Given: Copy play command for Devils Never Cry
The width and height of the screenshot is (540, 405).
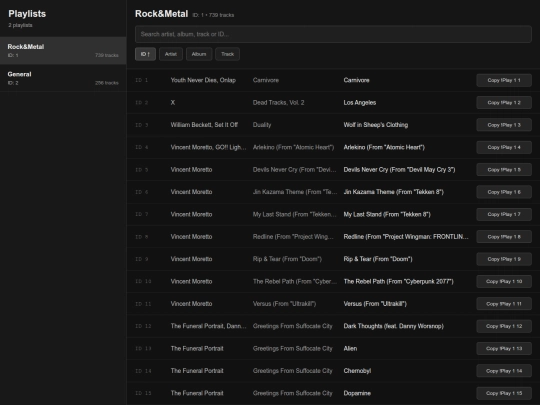Looking at the screenshot, I should pos(504,170).
